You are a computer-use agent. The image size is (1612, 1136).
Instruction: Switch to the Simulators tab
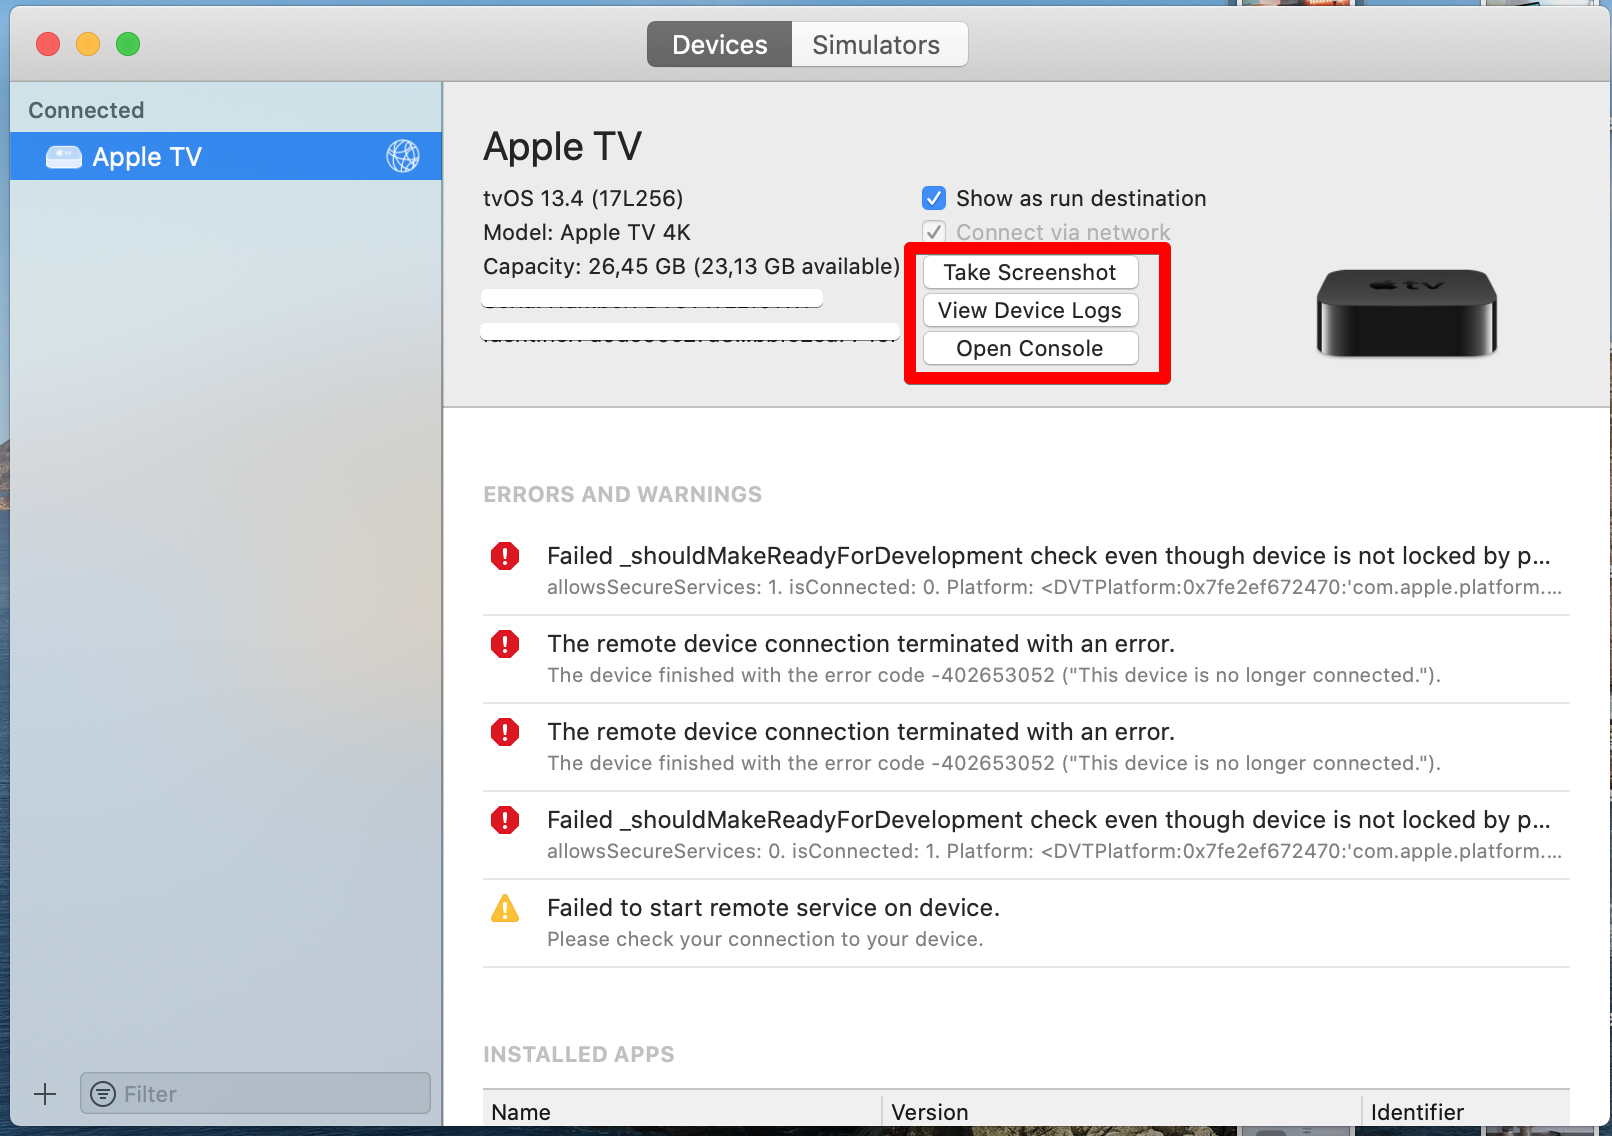coord(878,45)
